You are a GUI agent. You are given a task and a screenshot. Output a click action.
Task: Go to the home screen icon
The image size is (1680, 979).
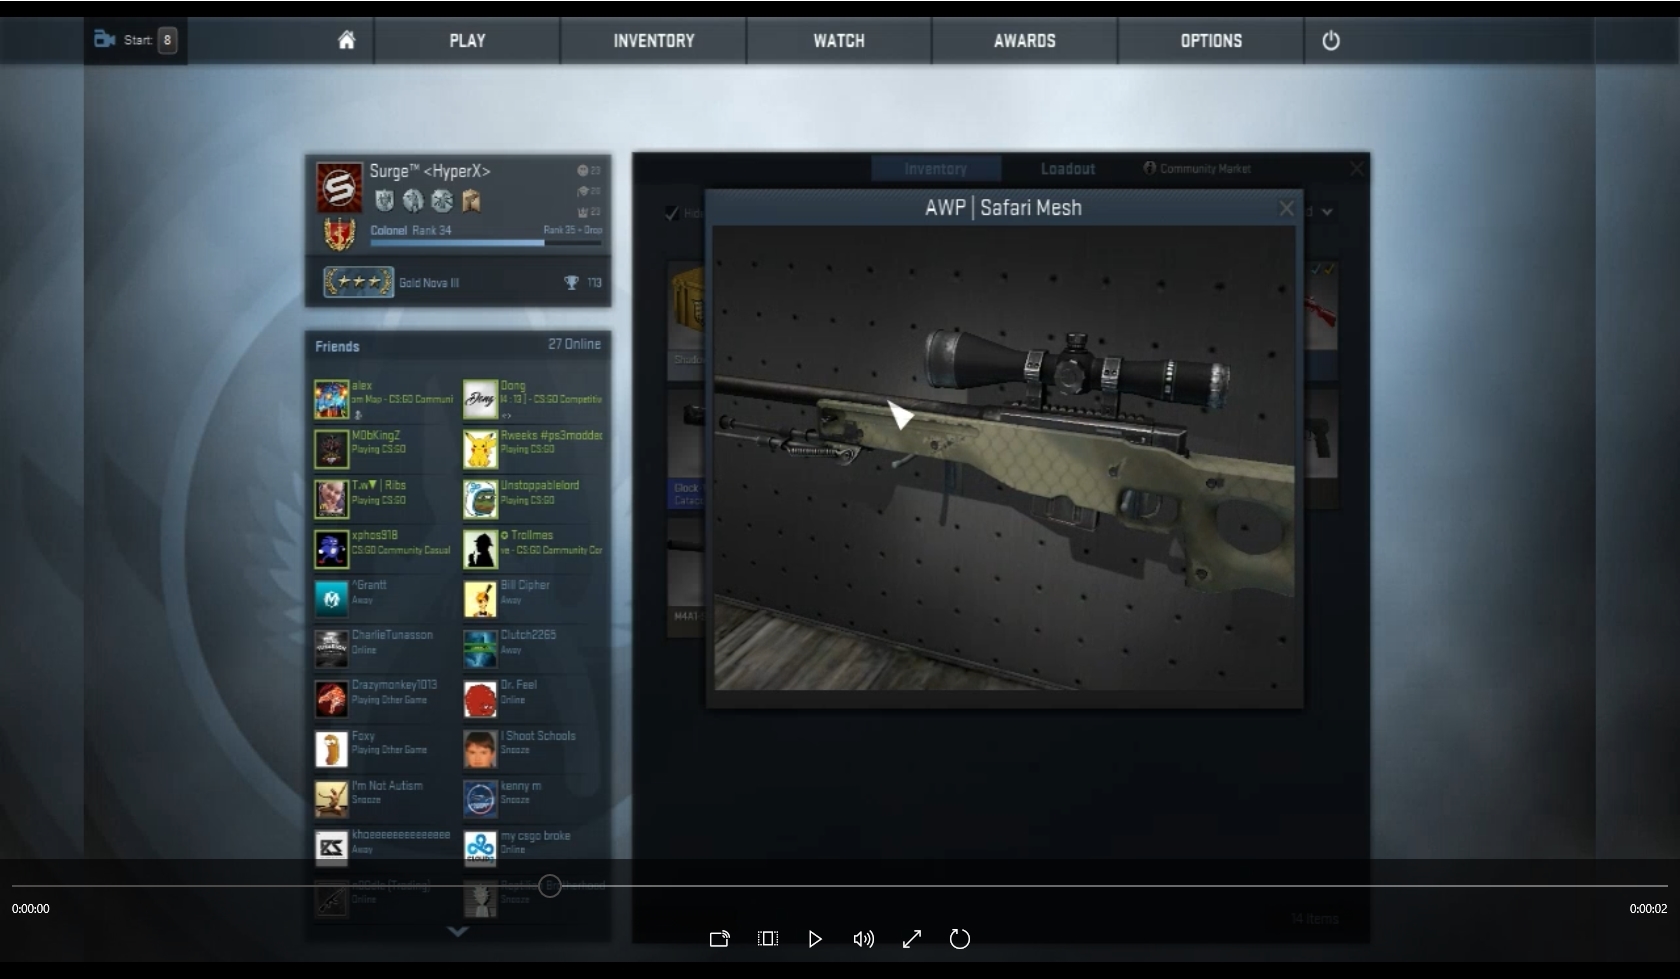click(x=346, y=40)
